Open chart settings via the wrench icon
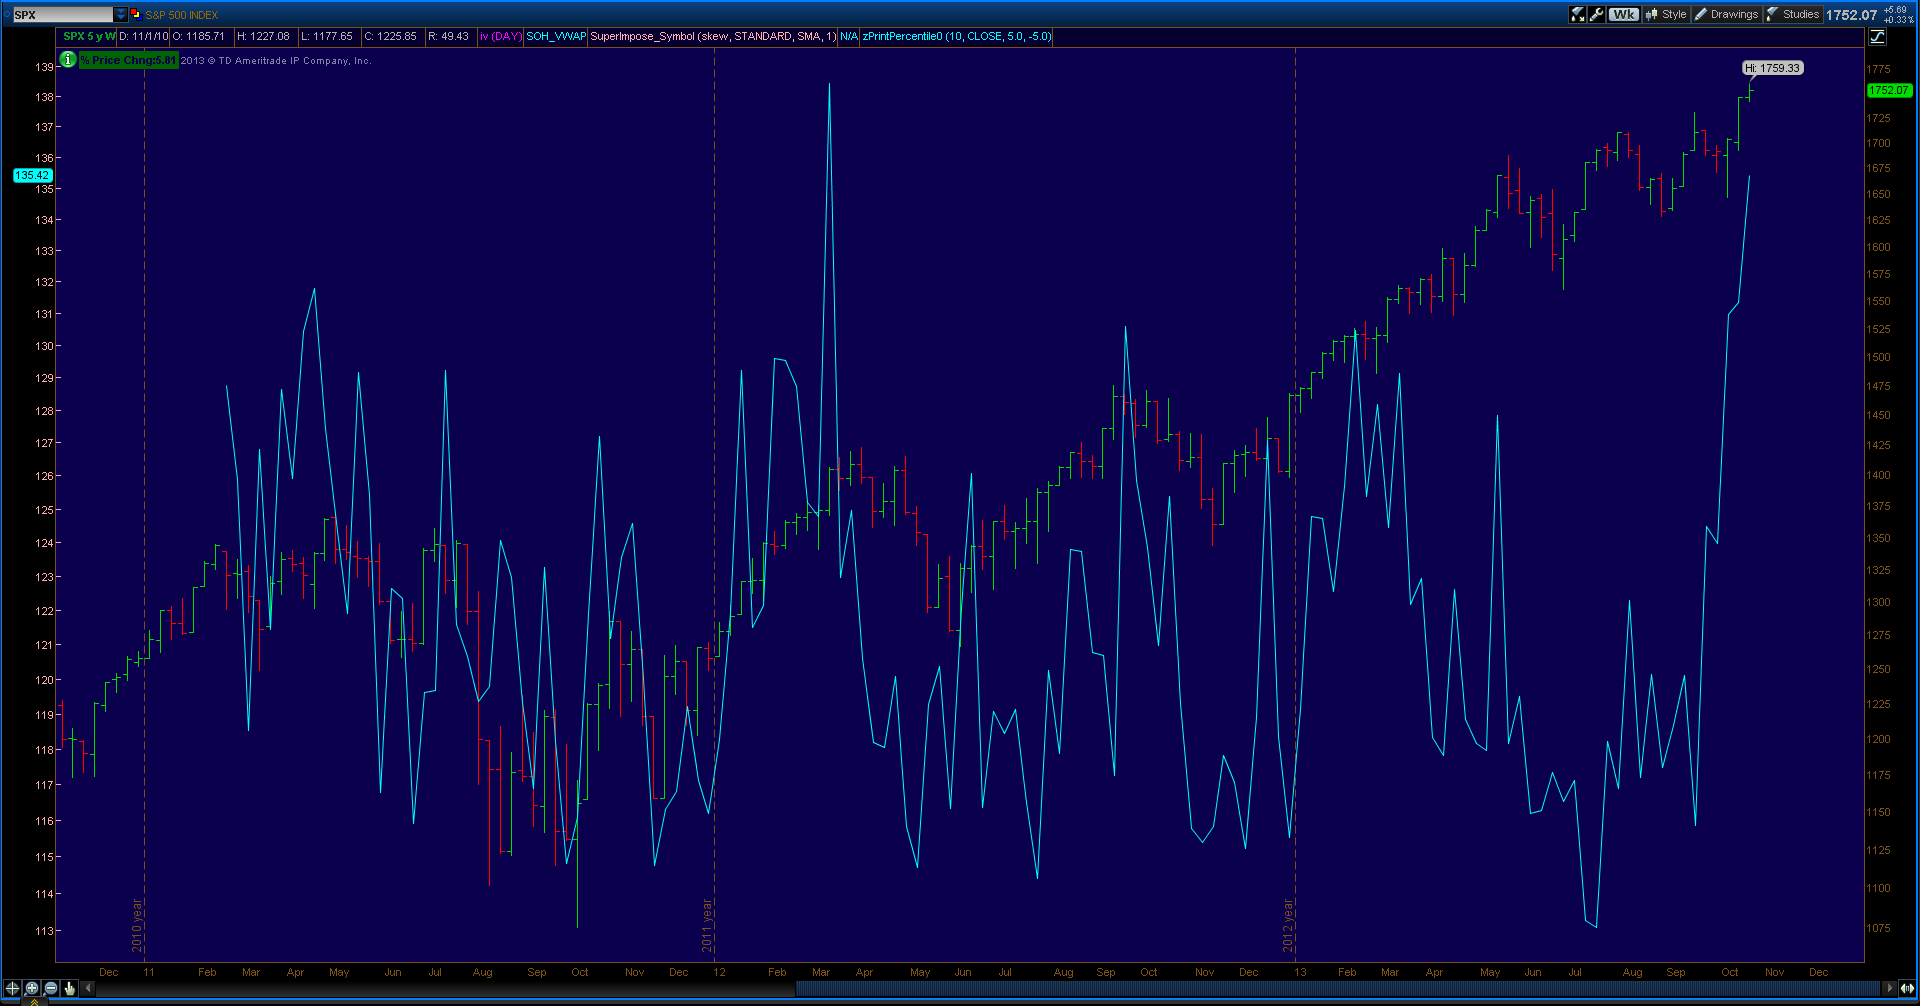This screenshot has height=1006, width=1920. point(1597,14)
